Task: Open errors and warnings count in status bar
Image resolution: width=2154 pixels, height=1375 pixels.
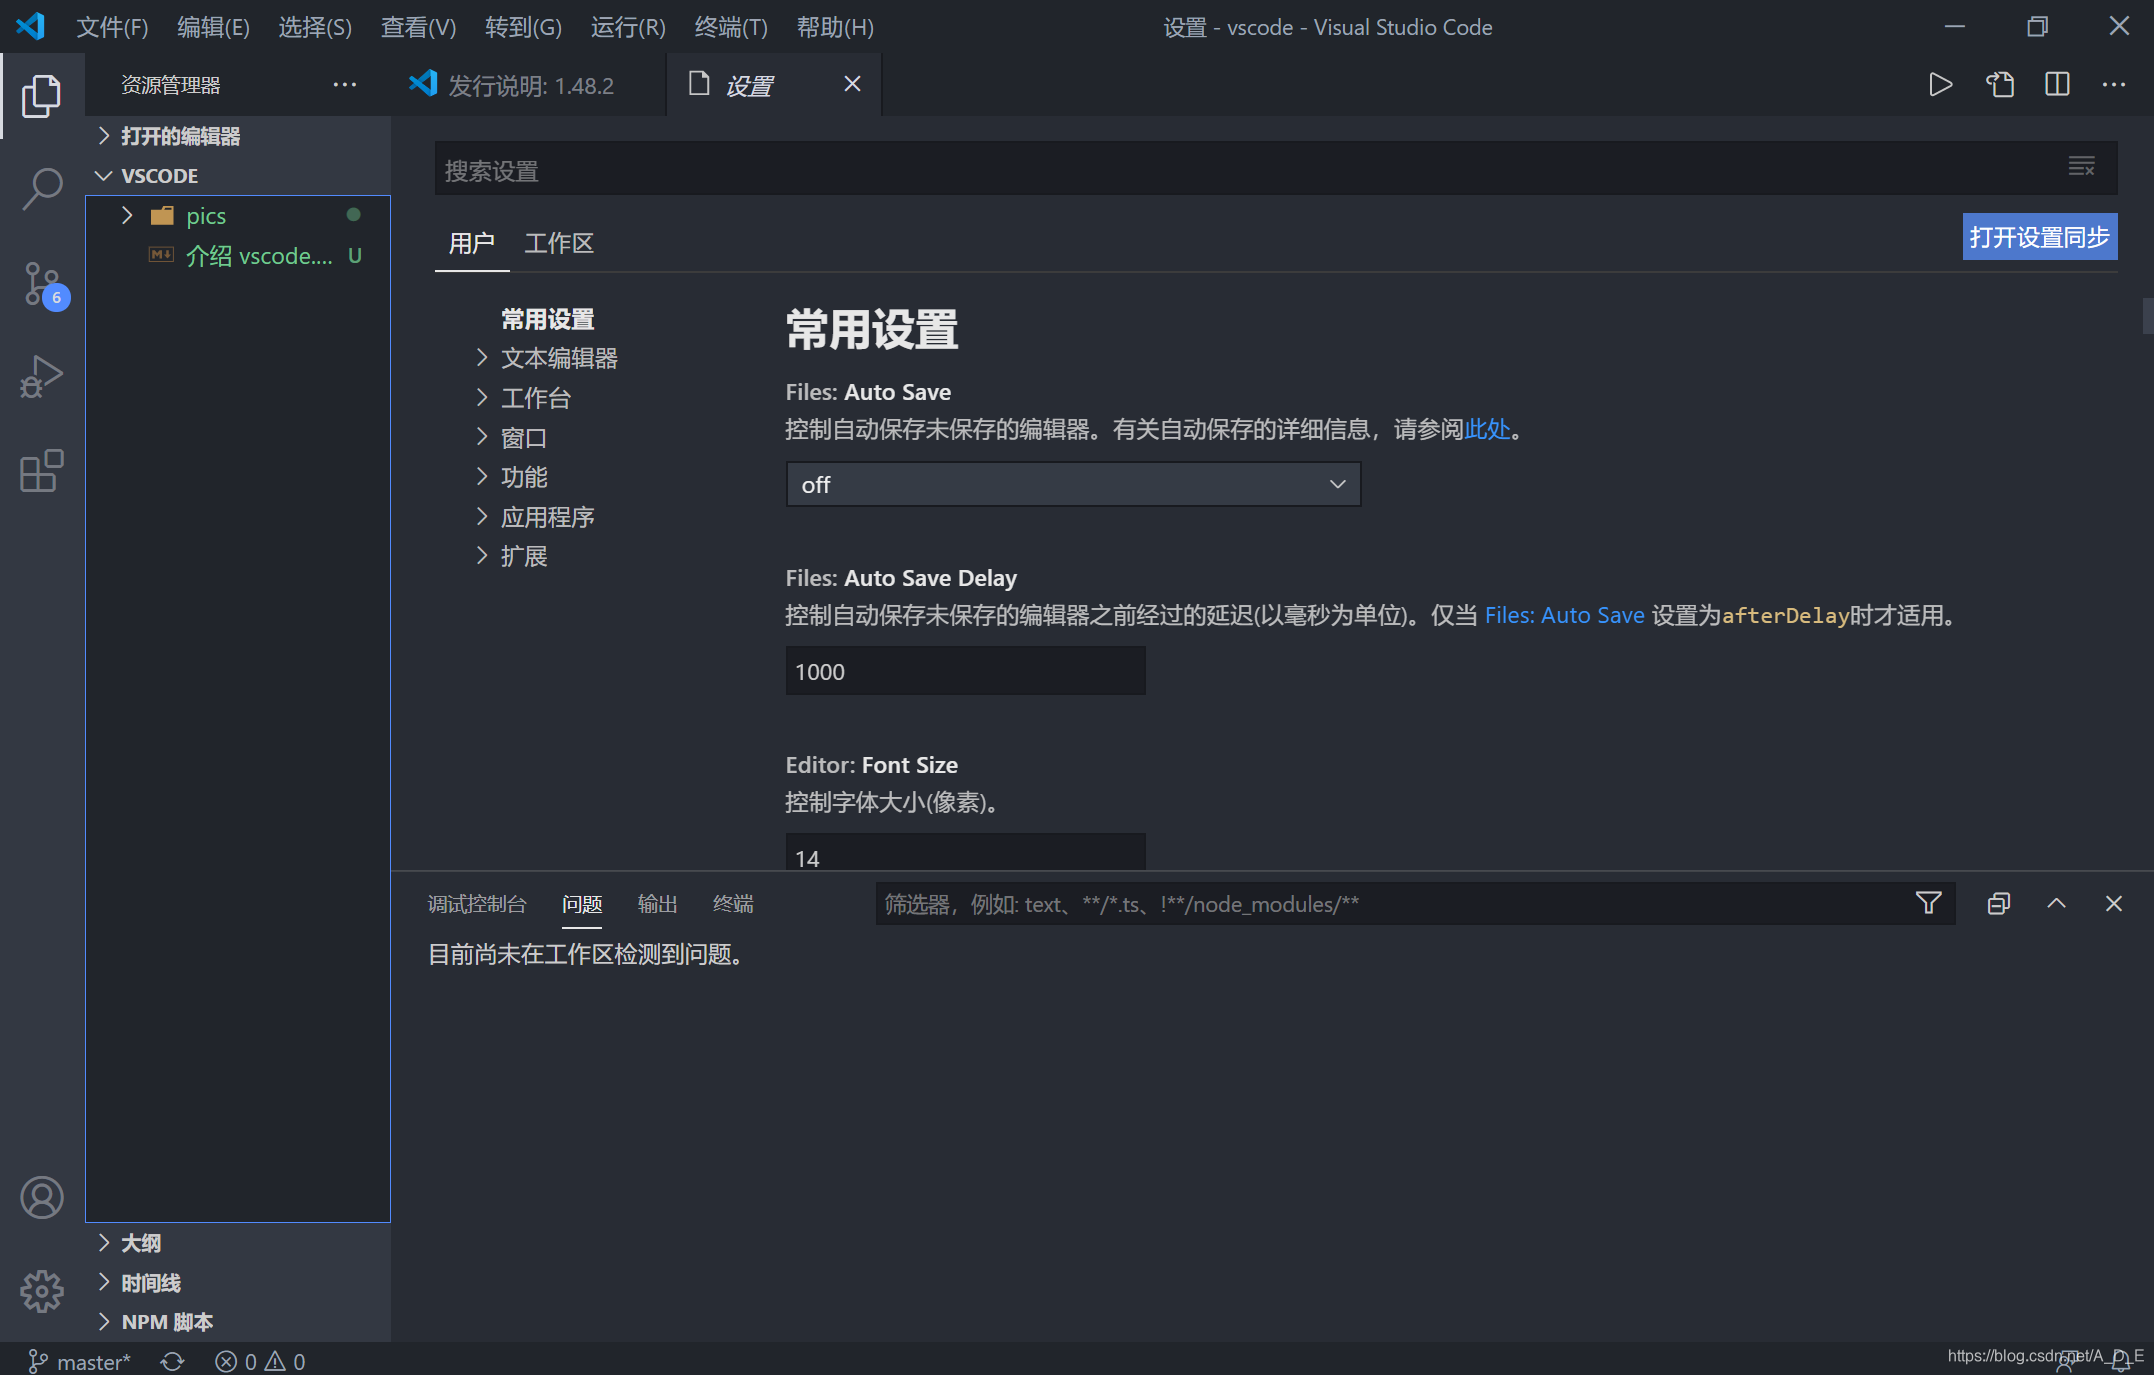Action: 260,1361
